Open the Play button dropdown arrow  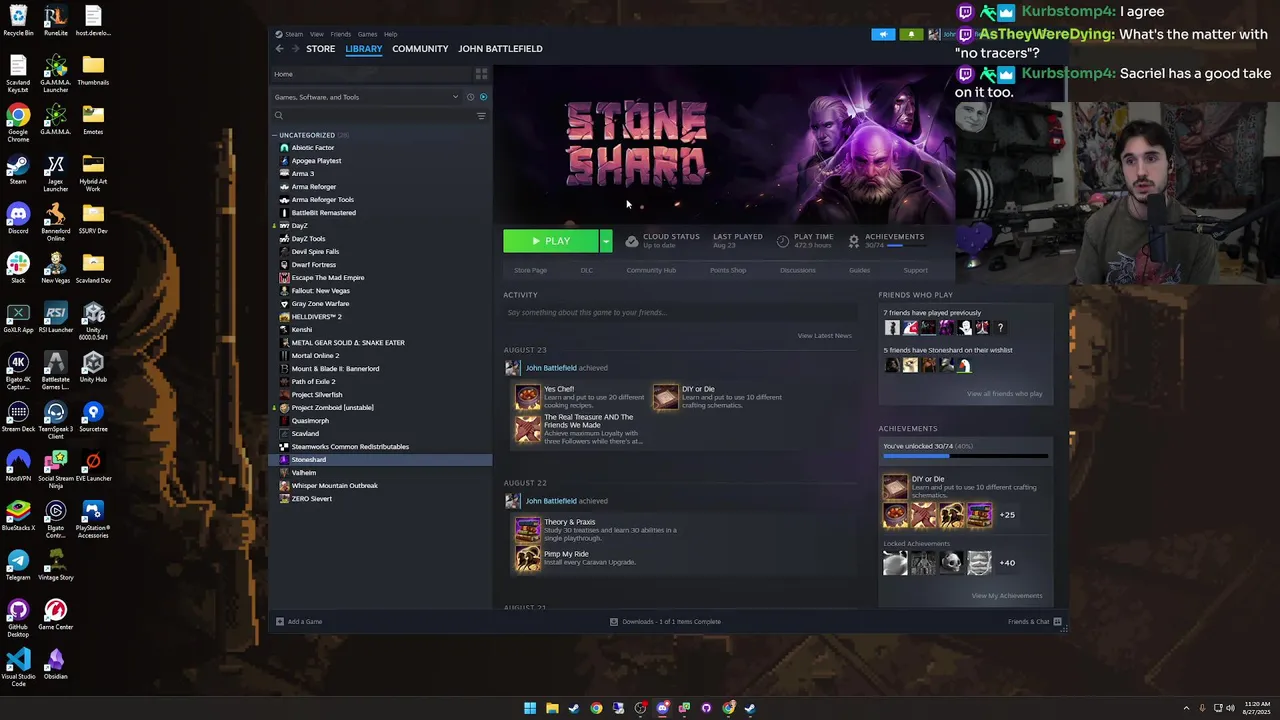[605, 241]
